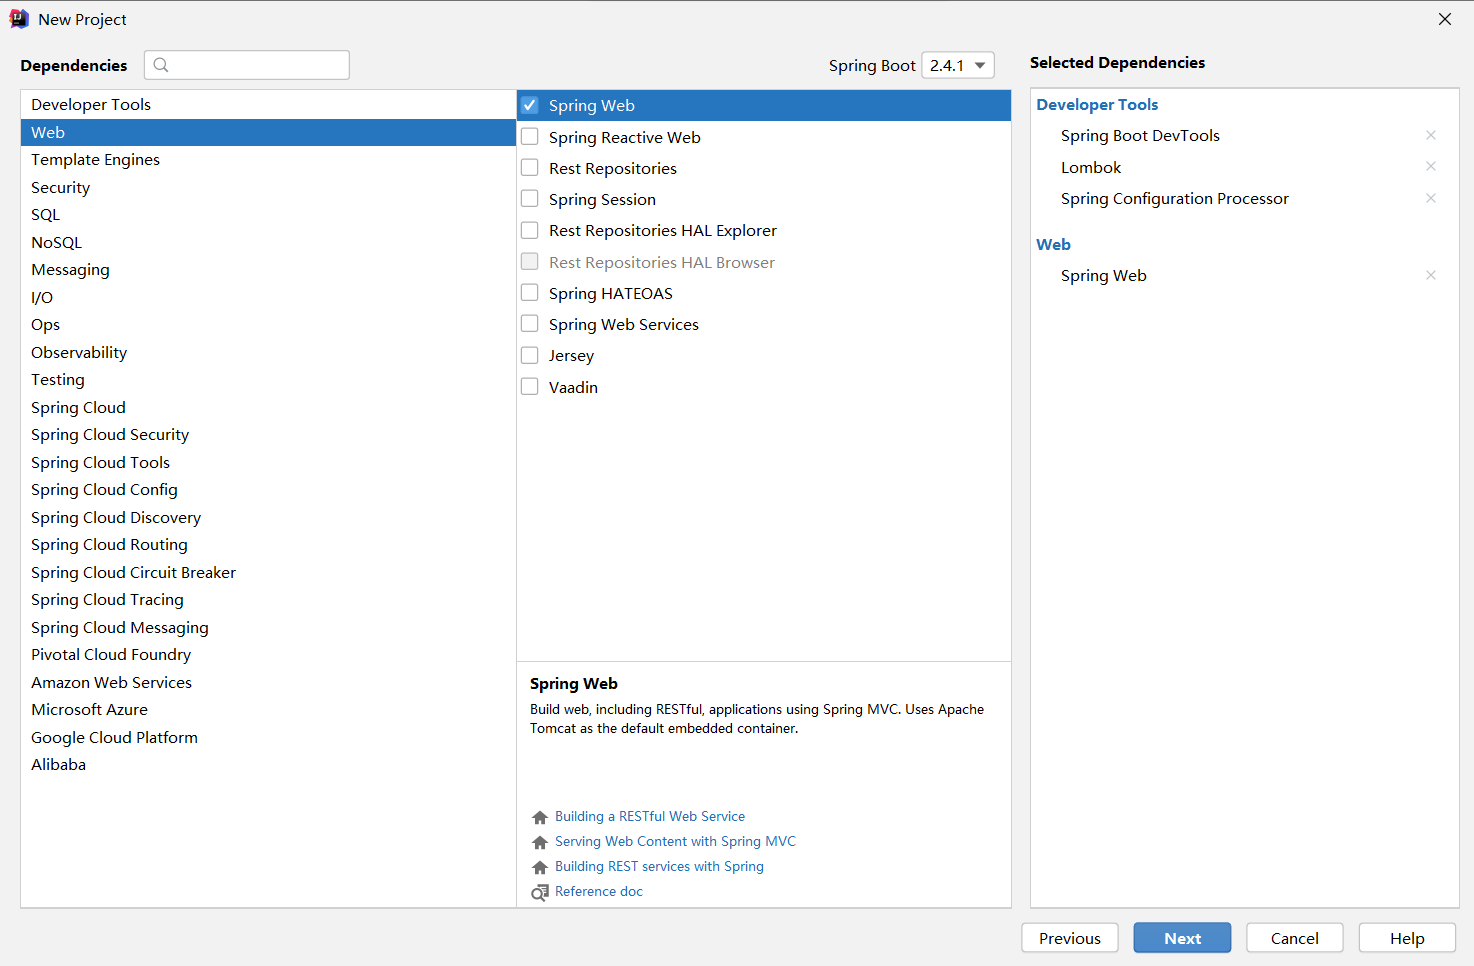Click the house icon beside Building REST services
The height and width of the screenshot is (966, 1474).
(540, 867)
